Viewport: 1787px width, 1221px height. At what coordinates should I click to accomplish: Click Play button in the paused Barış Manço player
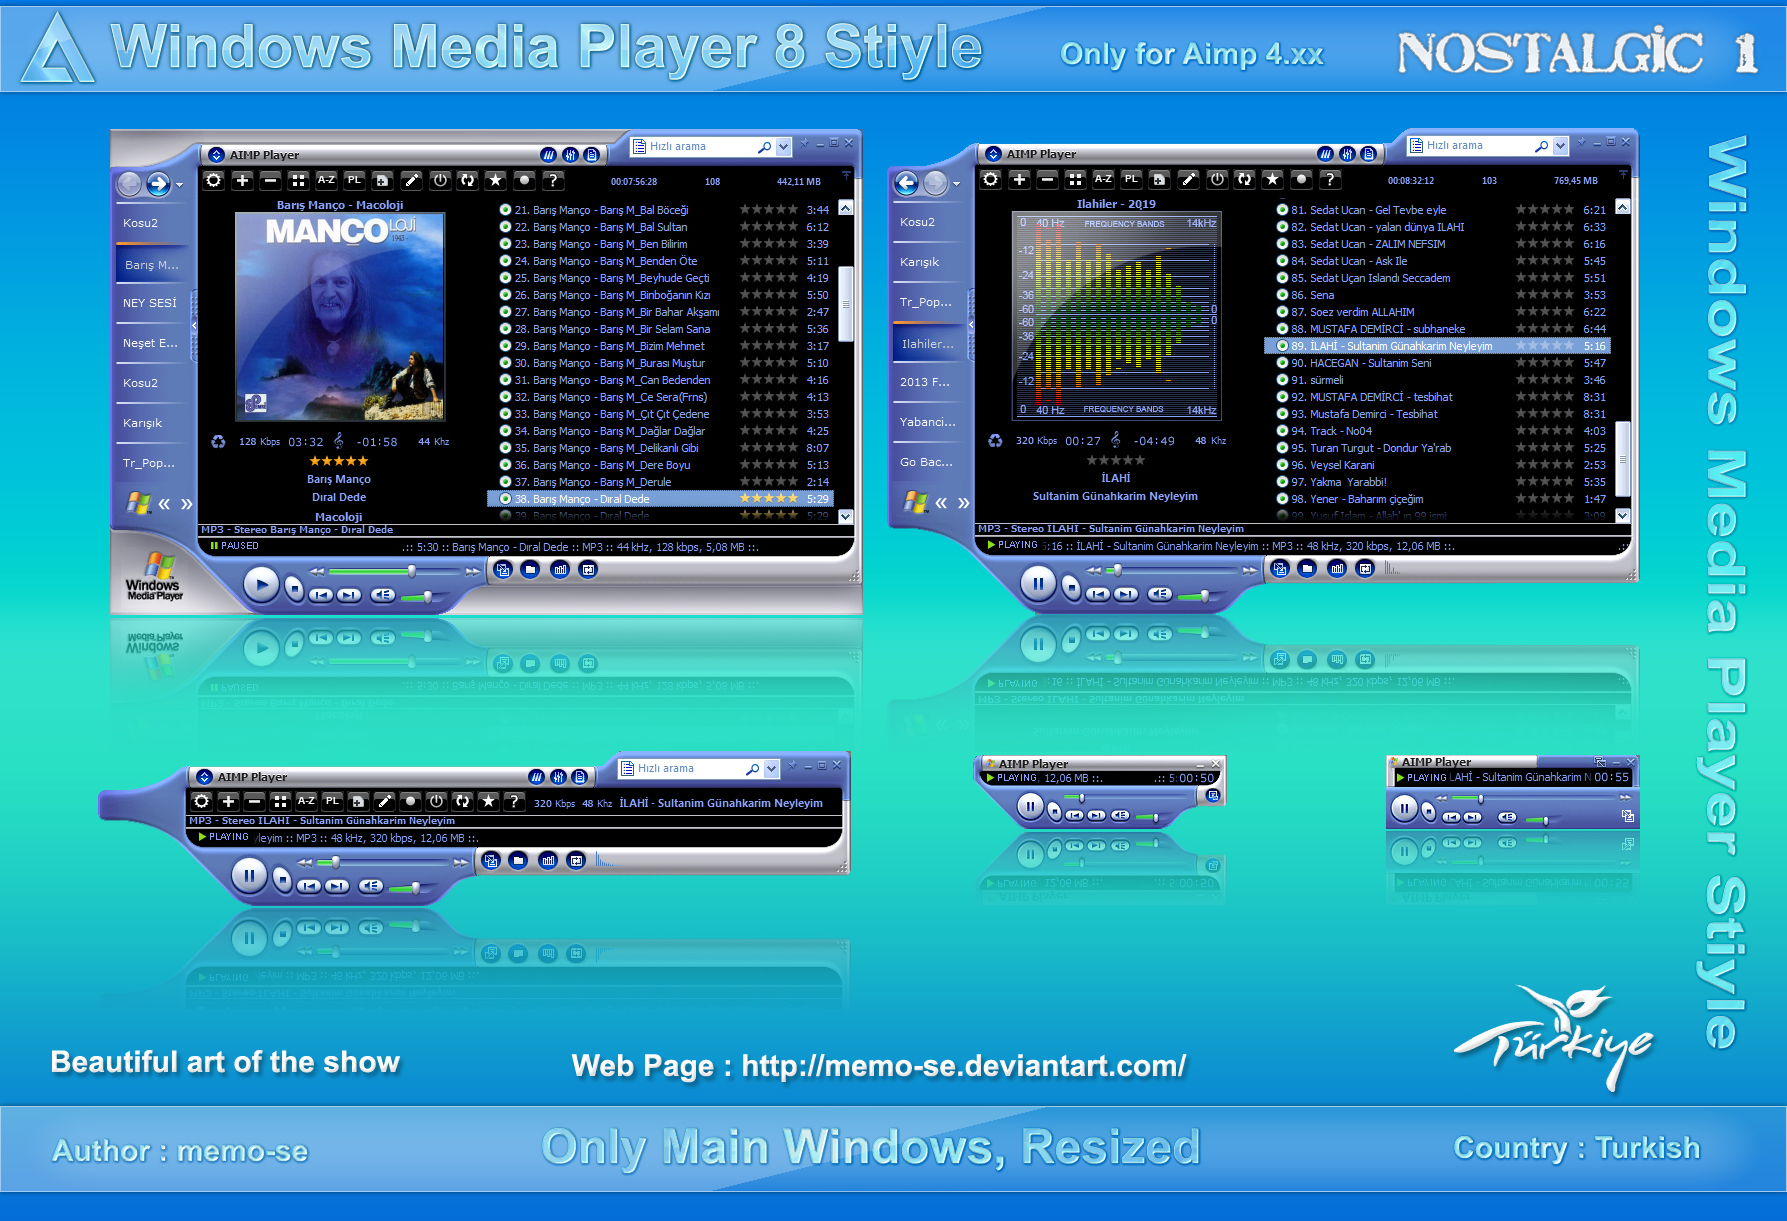(x=261, y=584)
